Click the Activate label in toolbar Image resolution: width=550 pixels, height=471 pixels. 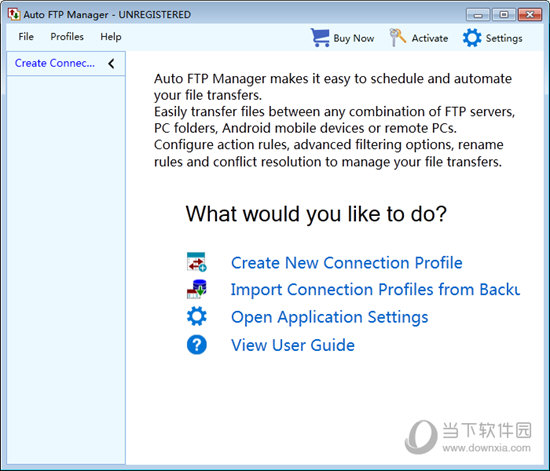point(430,38)
